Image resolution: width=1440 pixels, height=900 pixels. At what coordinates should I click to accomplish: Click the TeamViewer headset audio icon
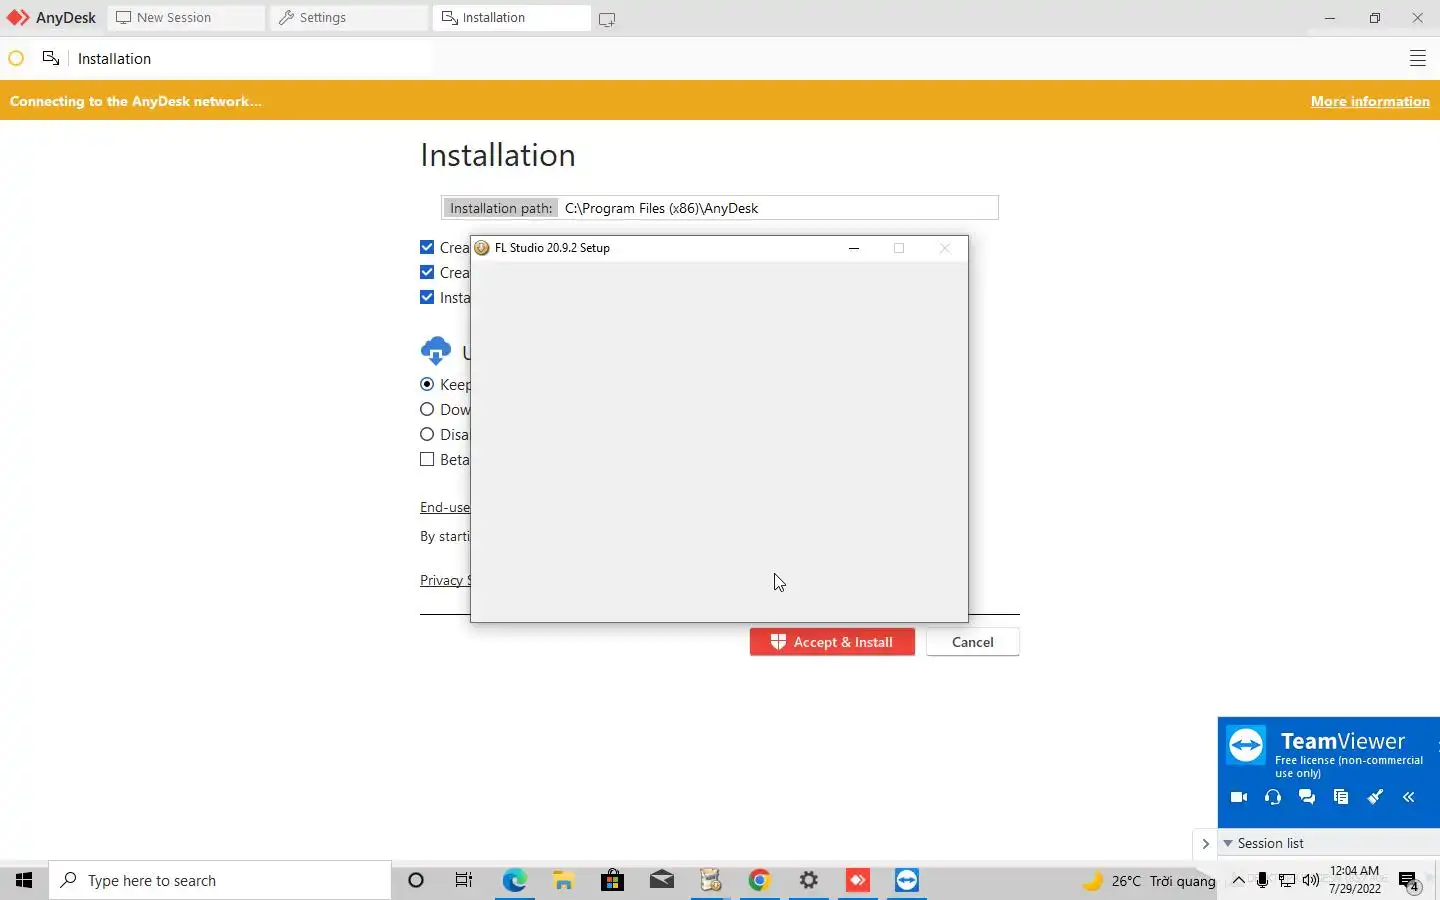1273,797
